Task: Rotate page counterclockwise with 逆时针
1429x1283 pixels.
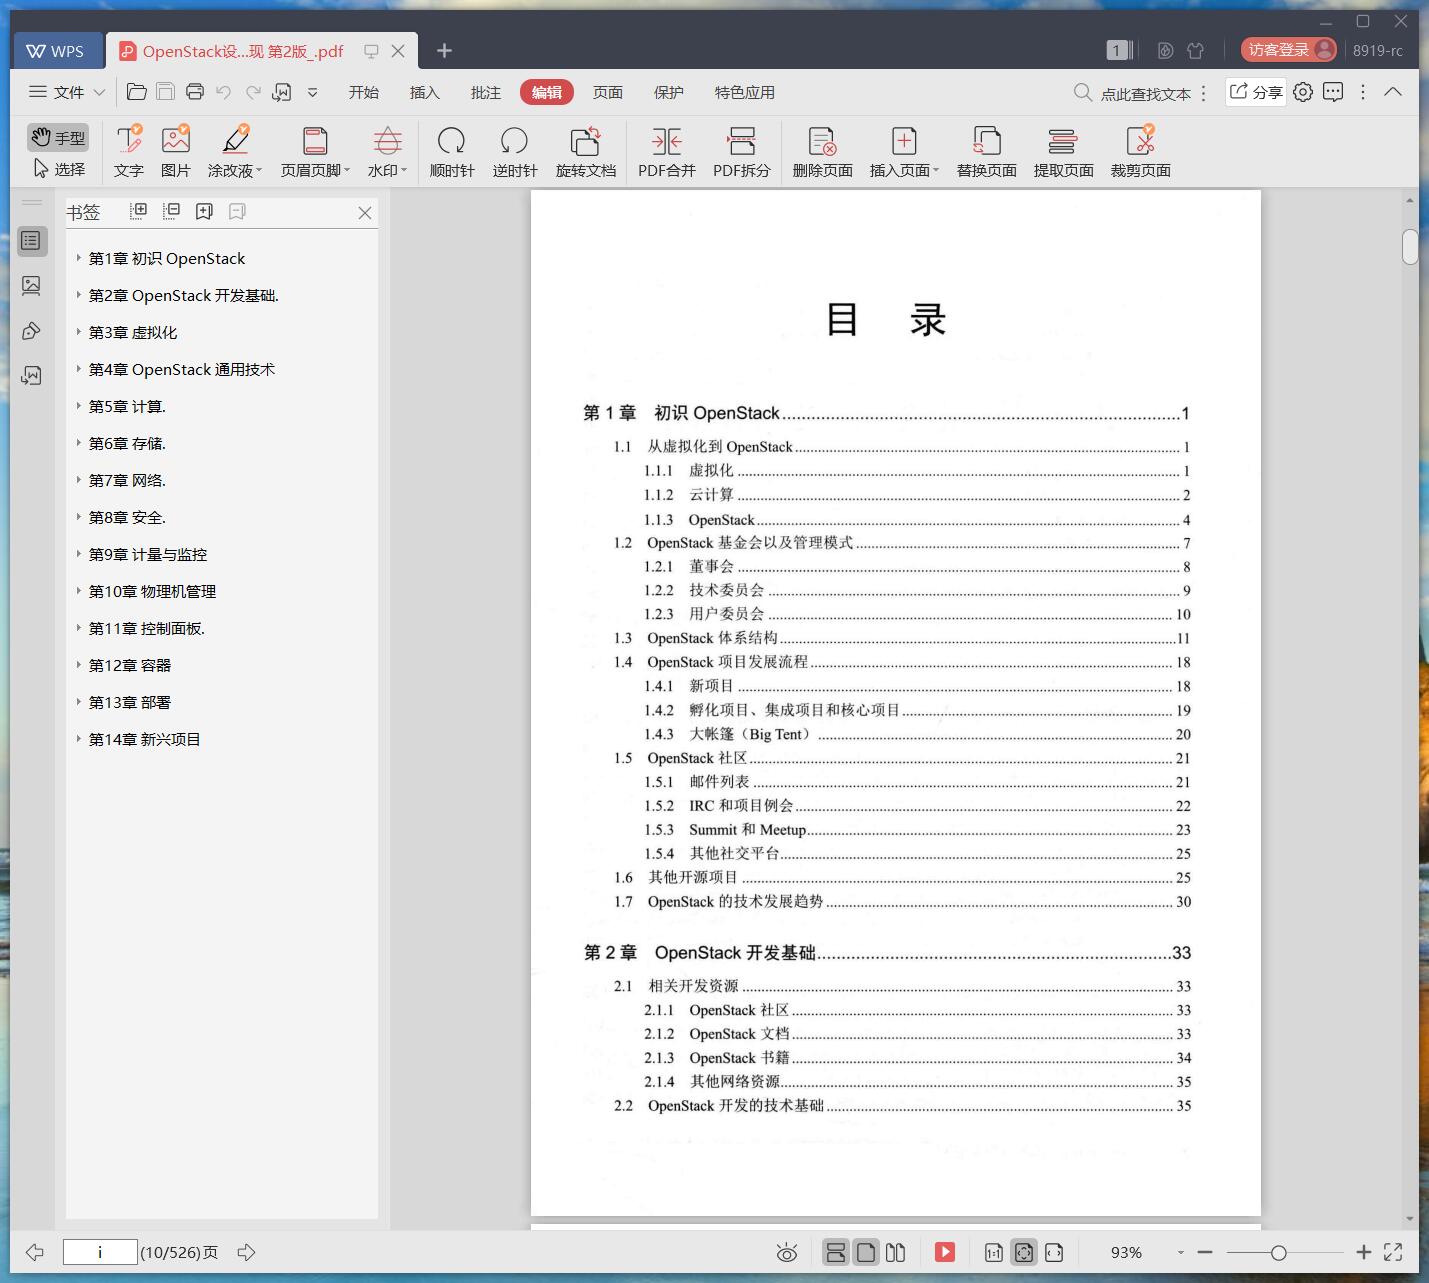Action: pos(515,152)
